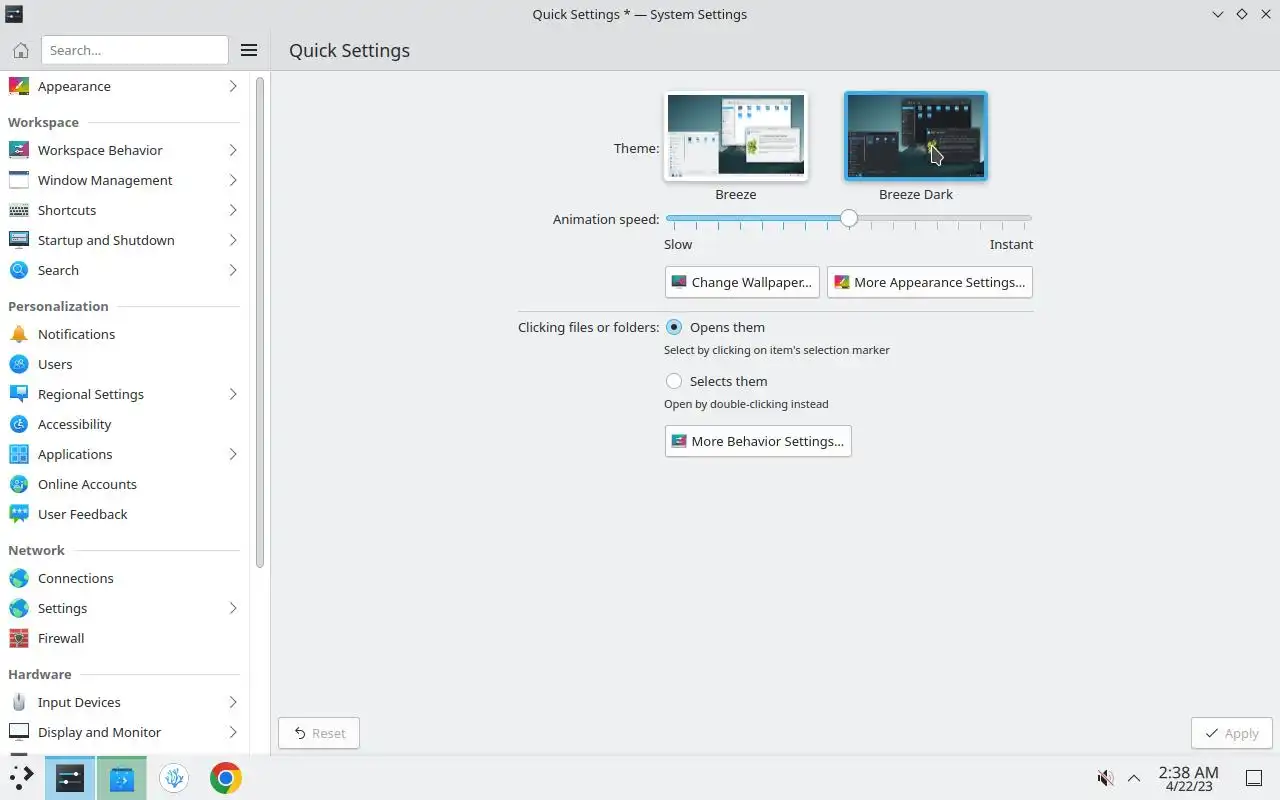This screenshot has height=800, width=1280.
Task: Open Google Chrome from the taskbar
Action: (x=226, y=778)
